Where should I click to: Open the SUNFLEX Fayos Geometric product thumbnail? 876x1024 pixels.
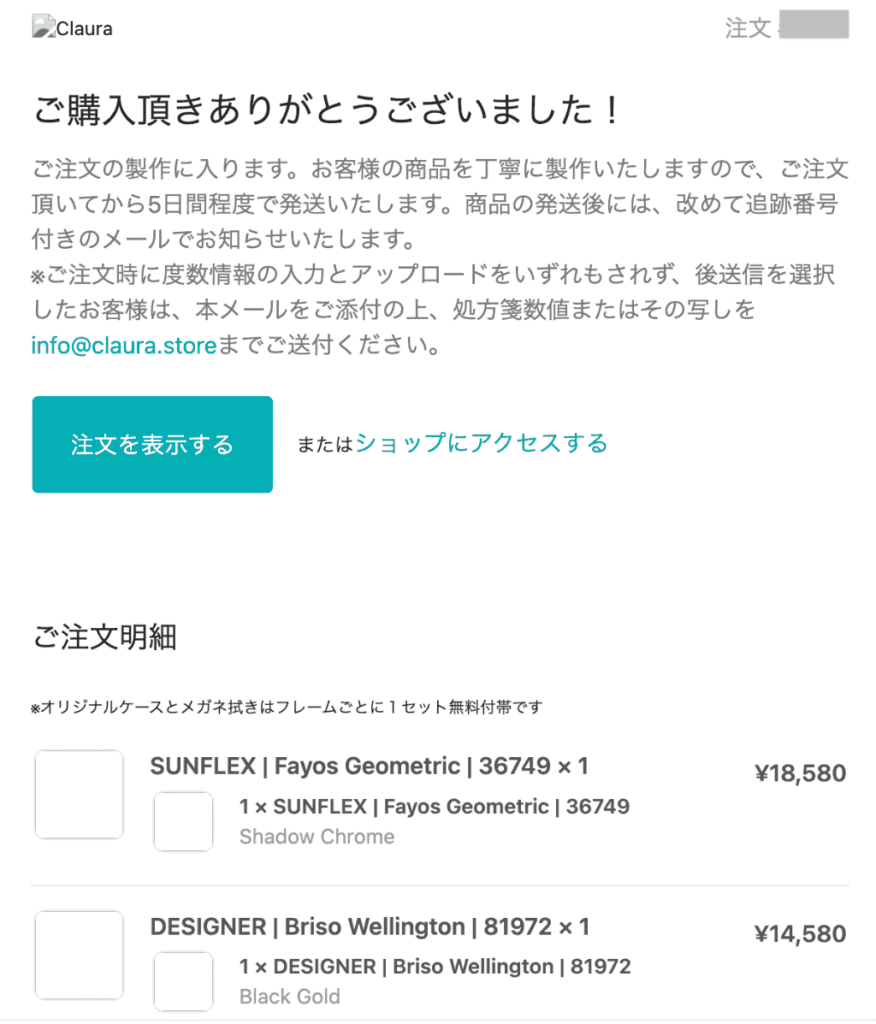click(x=79, y=794)
